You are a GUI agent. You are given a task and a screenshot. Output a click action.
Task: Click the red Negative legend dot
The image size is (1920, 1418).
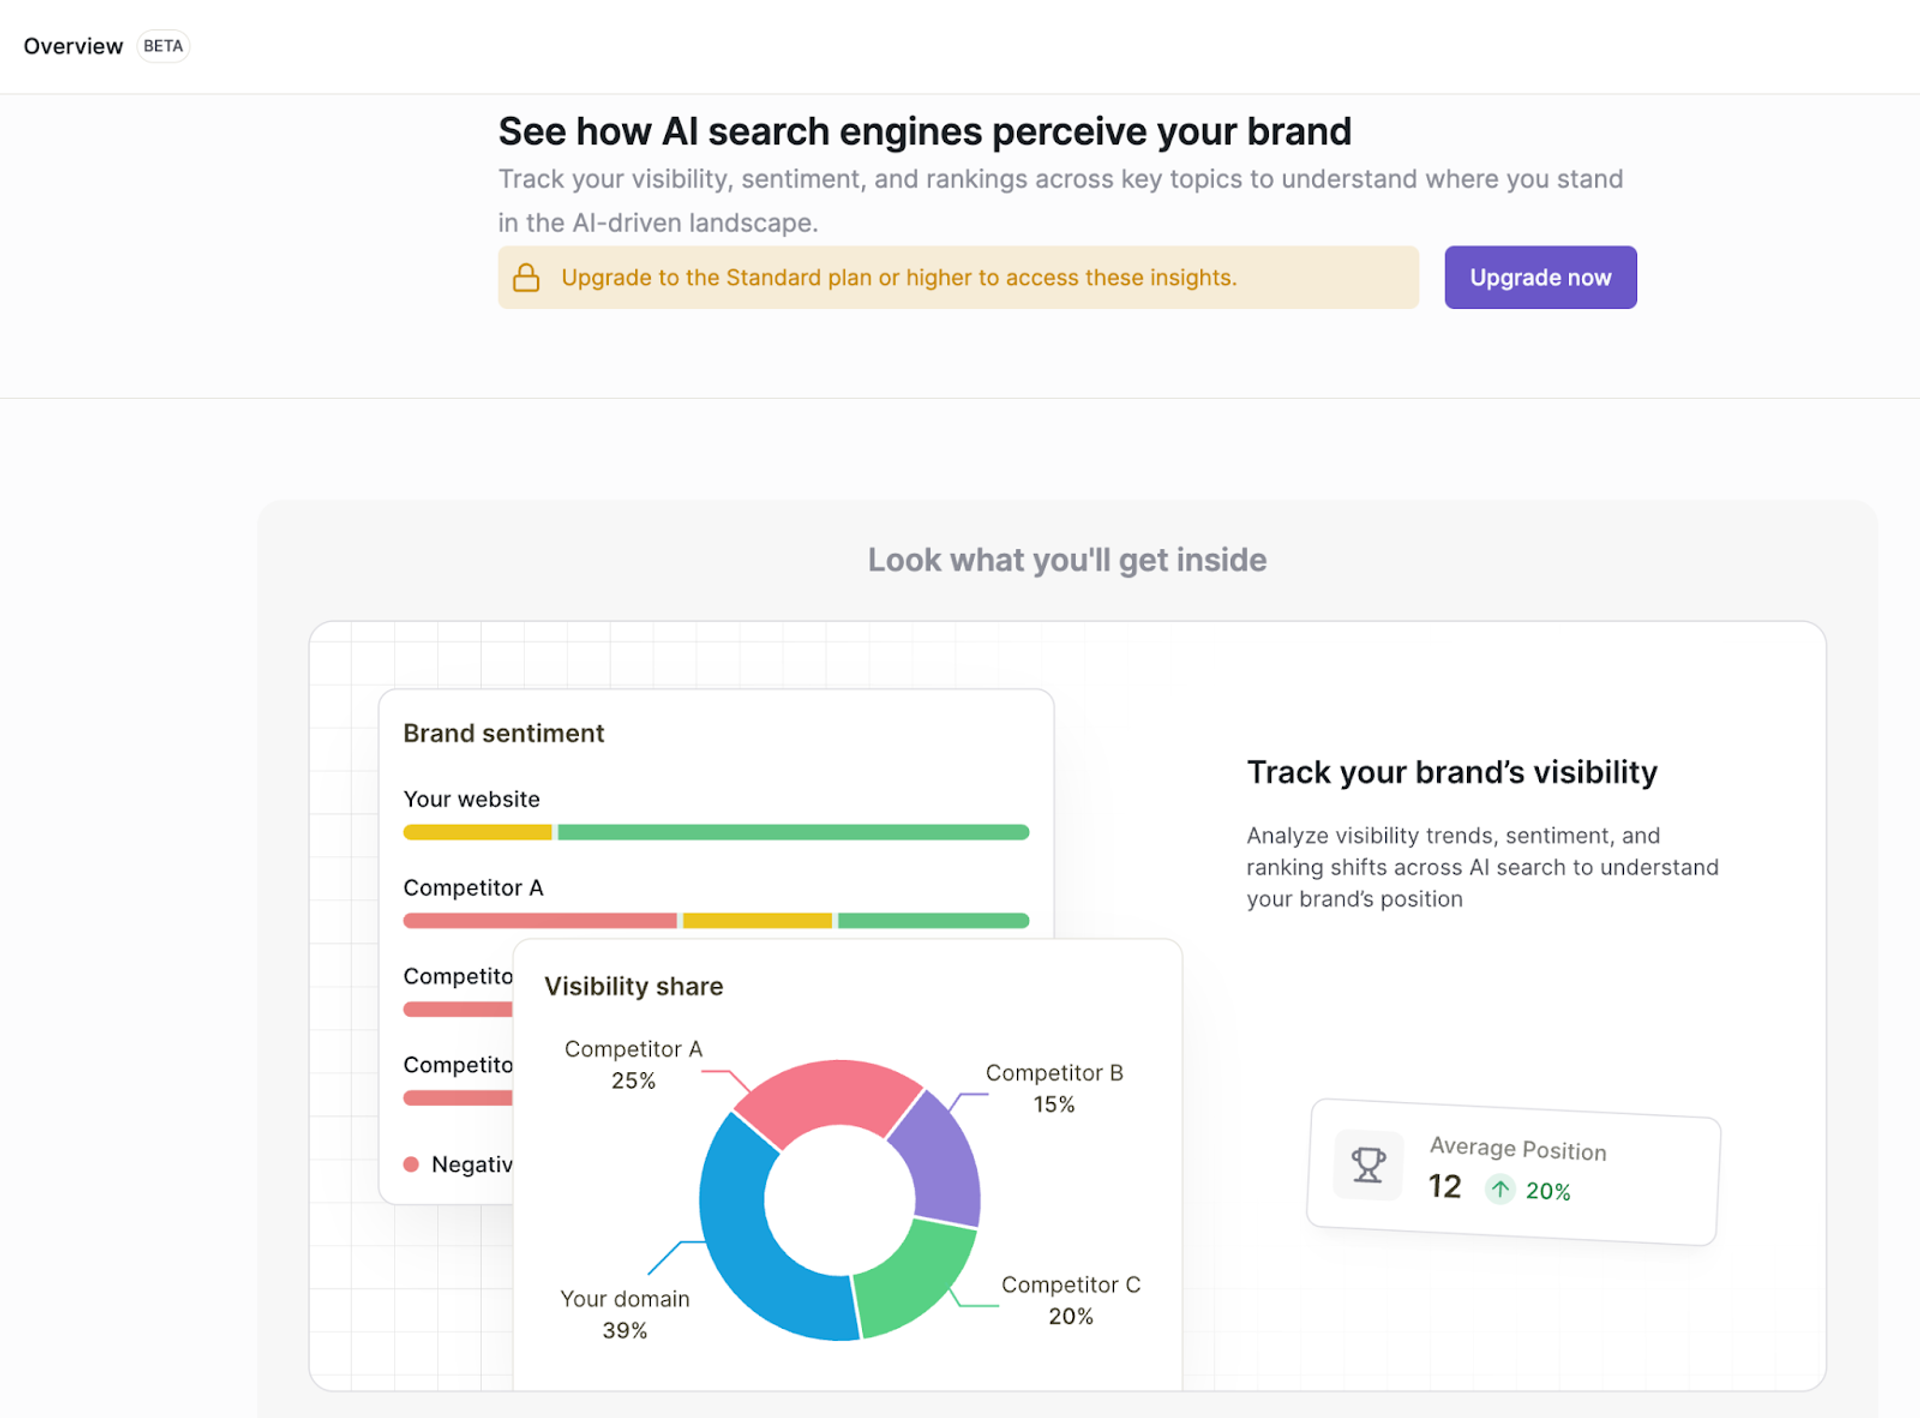411,1164
